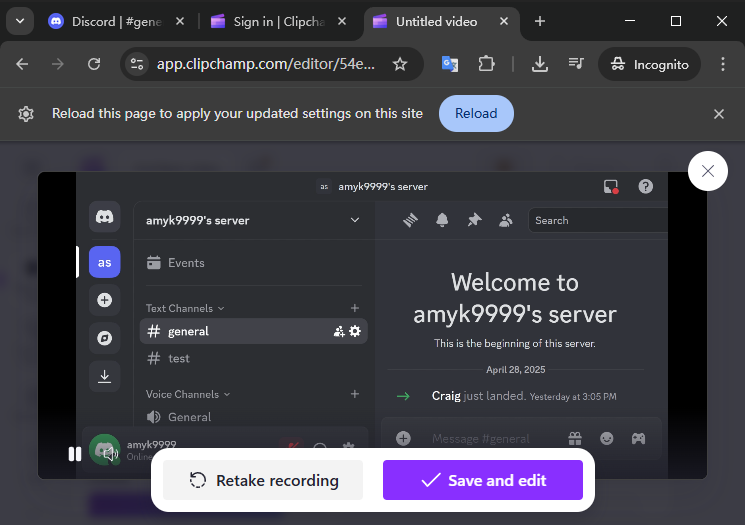Click the attach plus in message box
The image size is (745, 525).
(403, 439)
